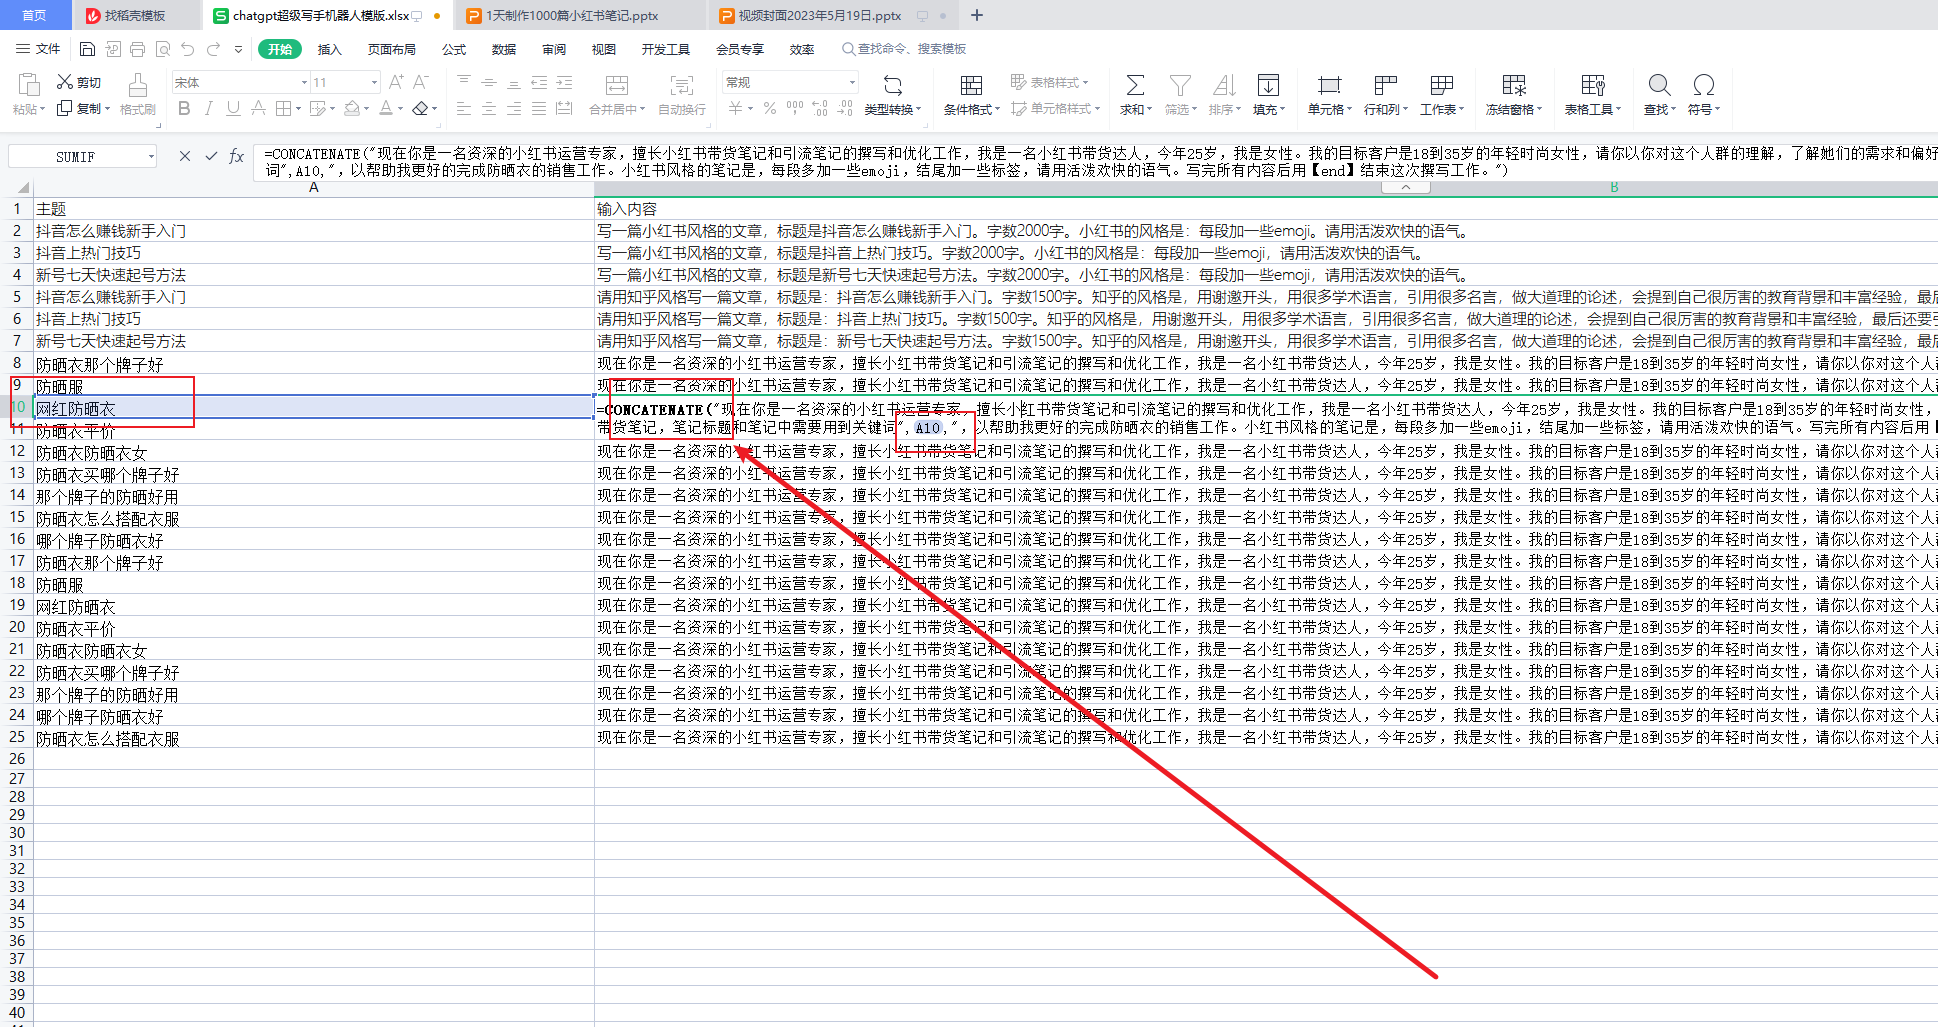Click the Undo arrow icon

tap(187, 49)
